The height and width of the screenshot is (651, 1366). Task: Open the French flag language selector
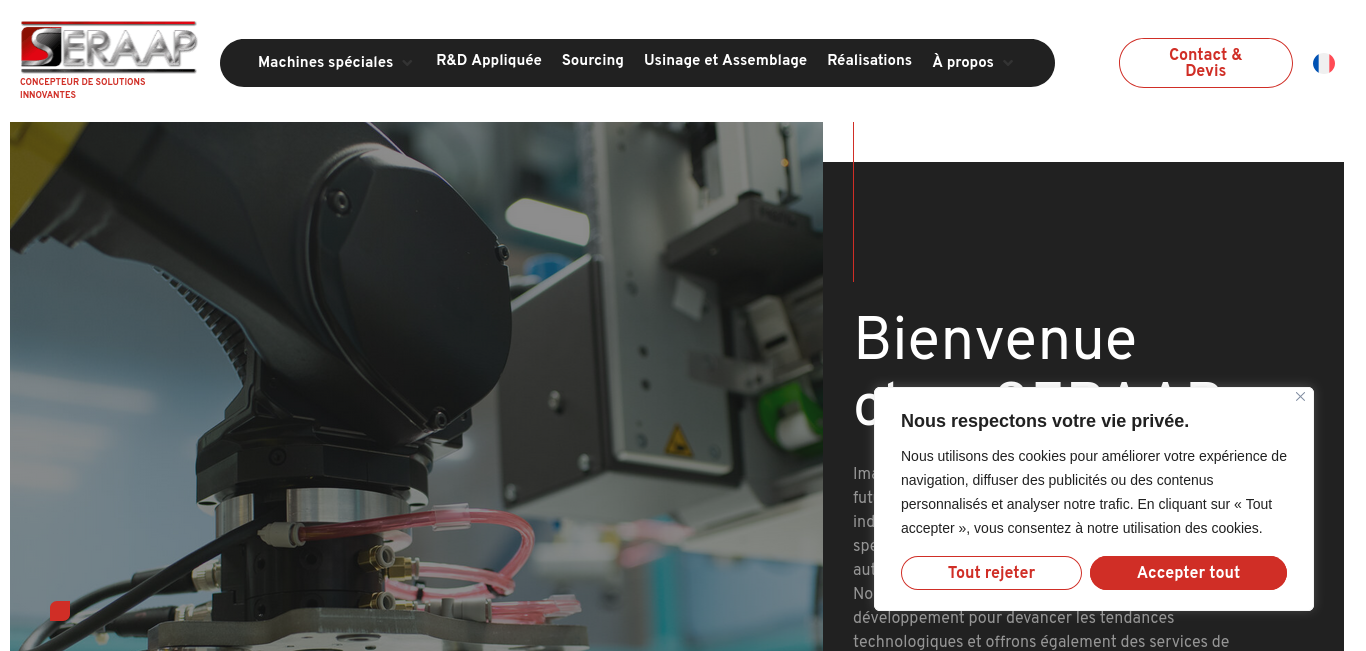point(1323,63)
